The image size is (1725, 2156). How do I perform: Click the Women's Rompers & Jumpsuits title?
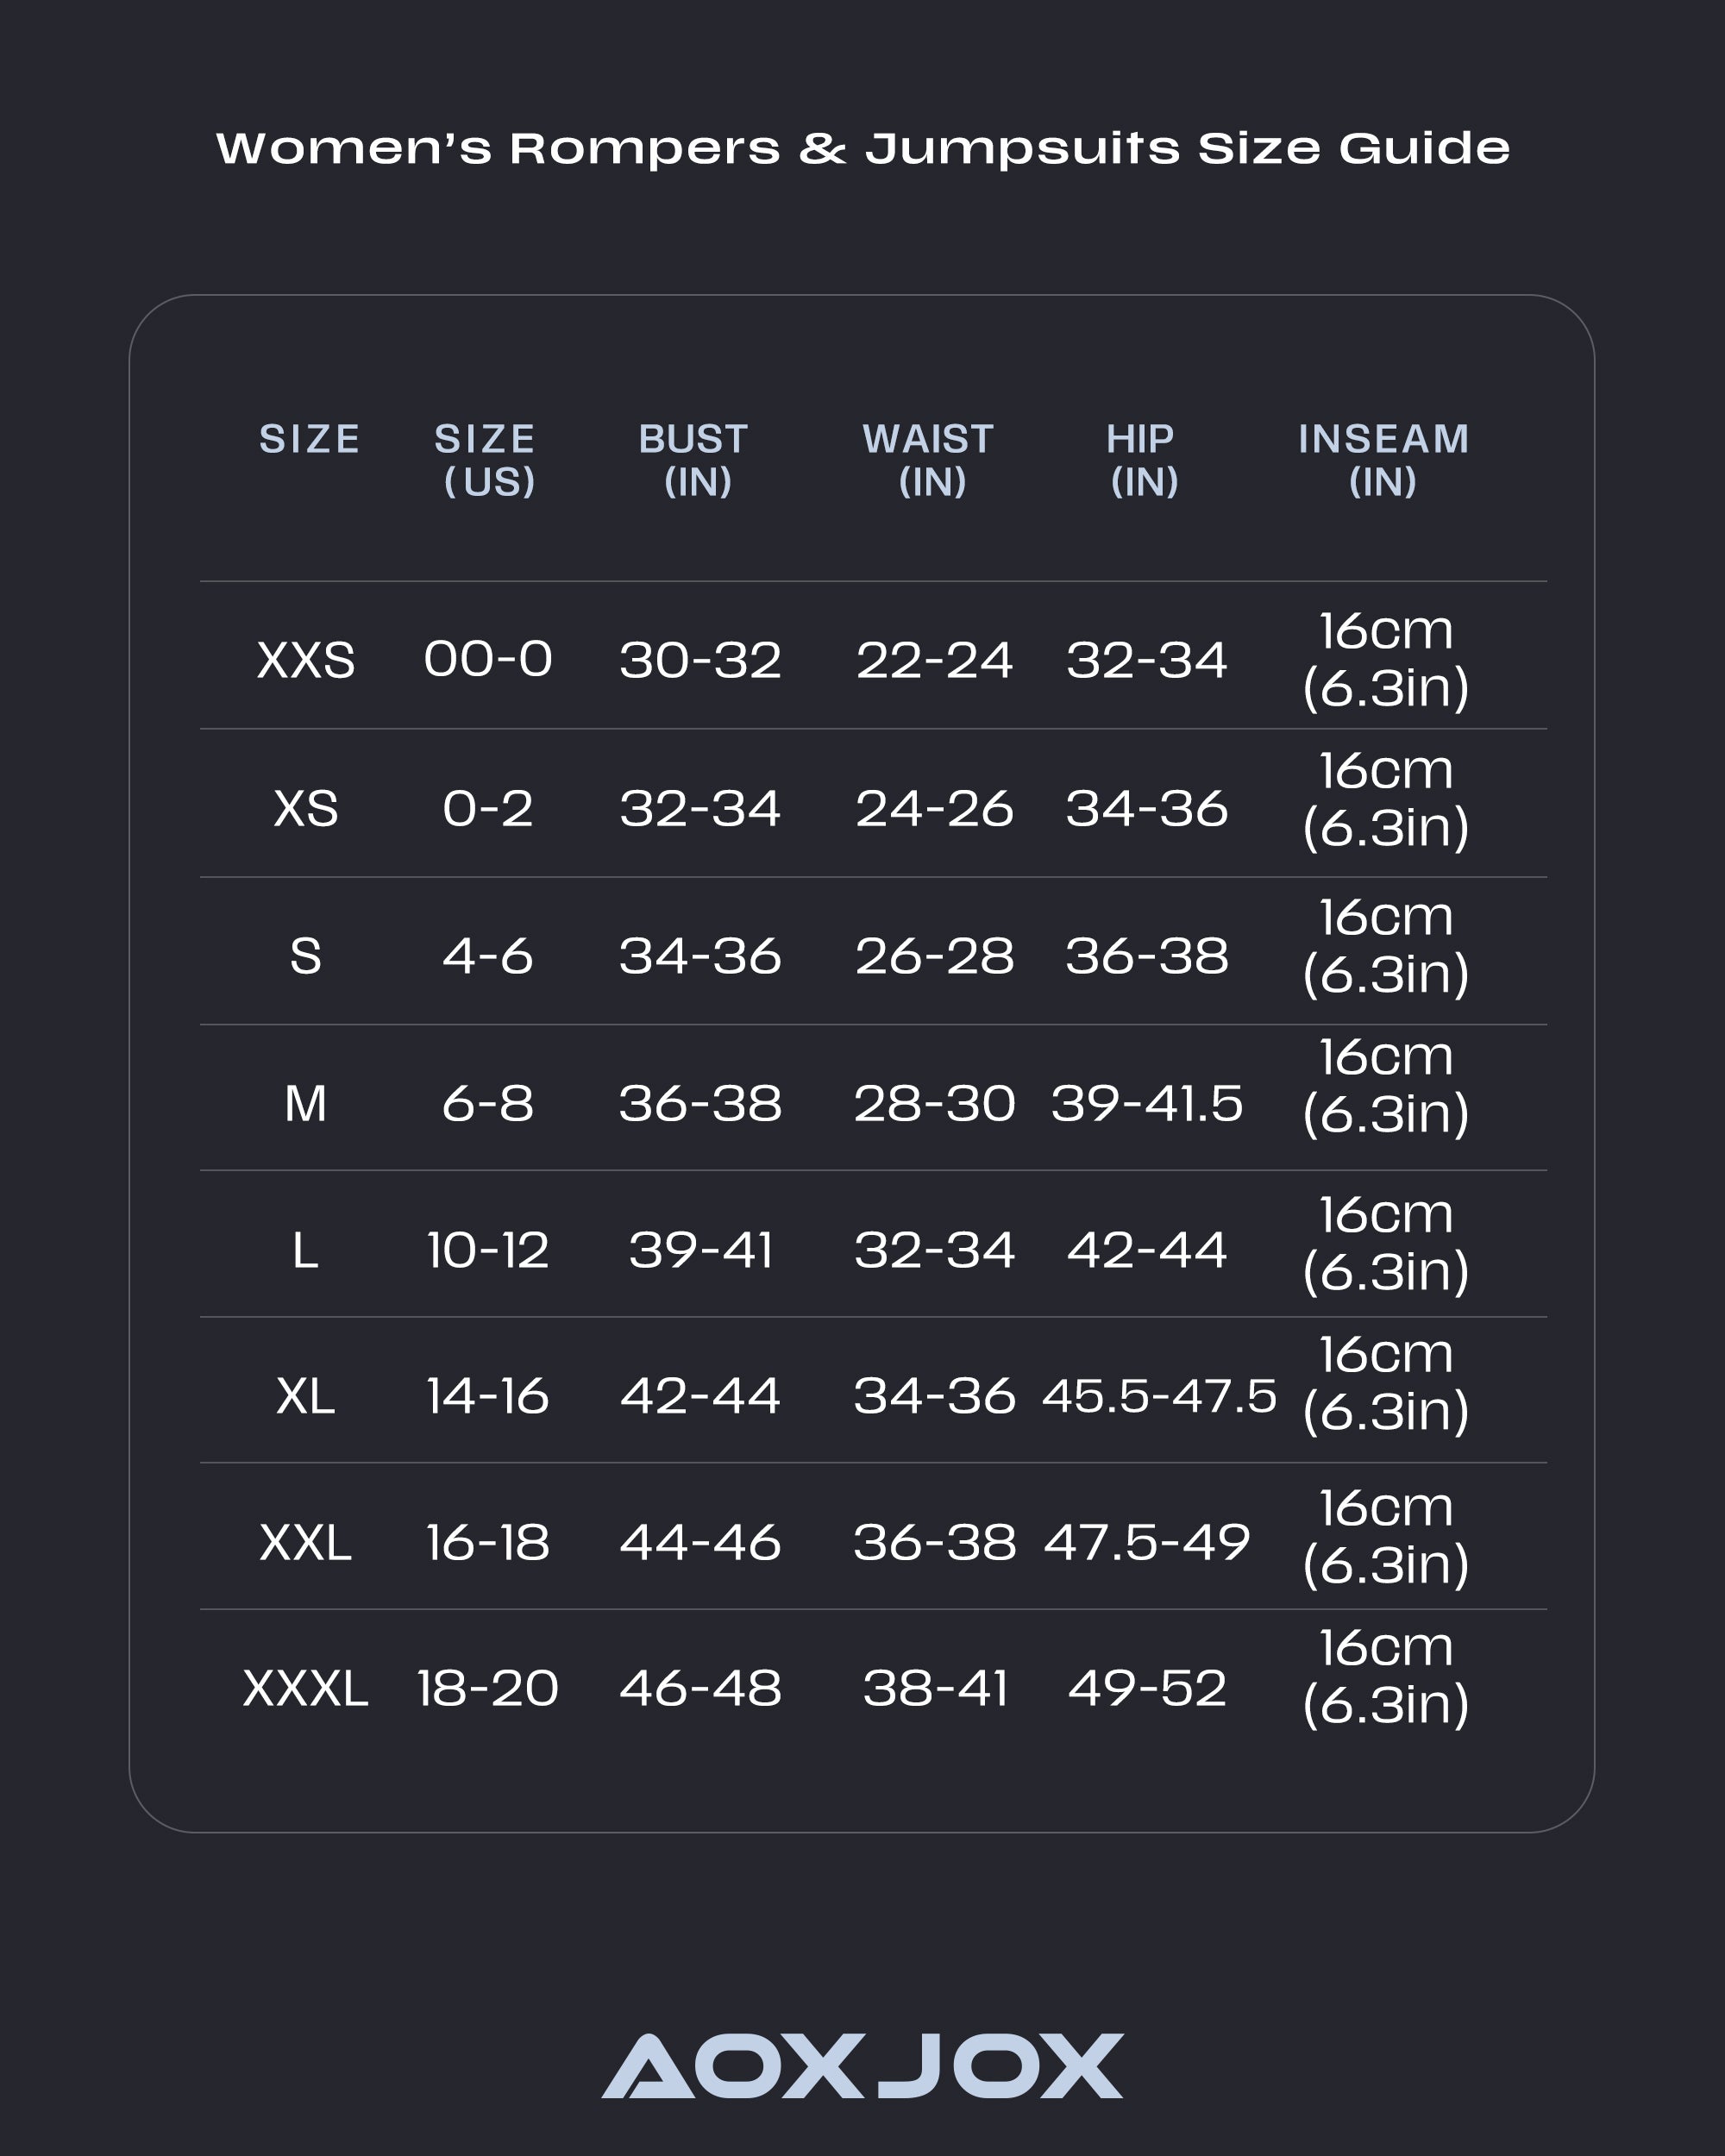(862, 148)
